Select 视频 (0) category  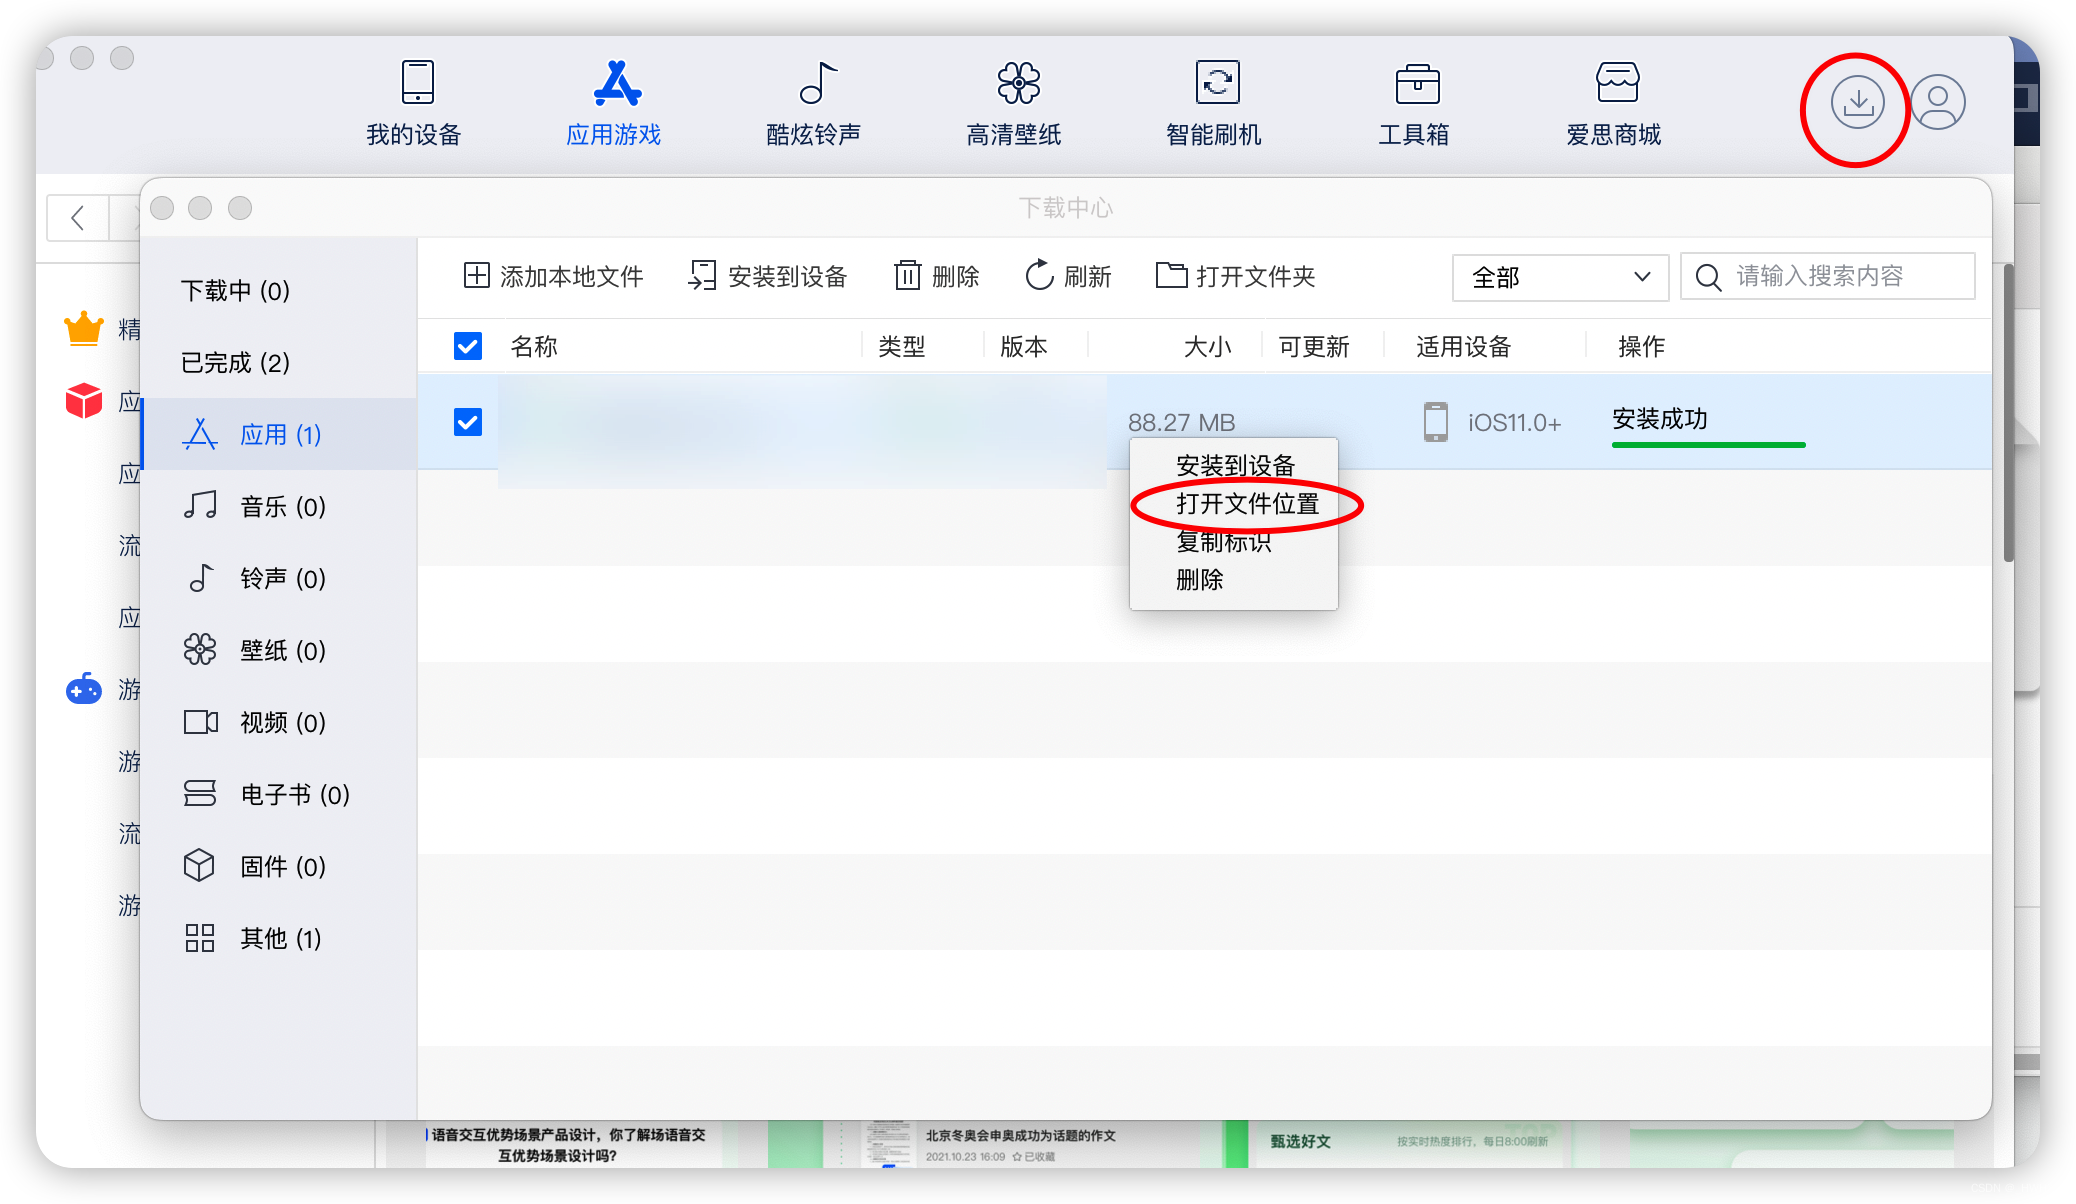[x=280, y=722]
